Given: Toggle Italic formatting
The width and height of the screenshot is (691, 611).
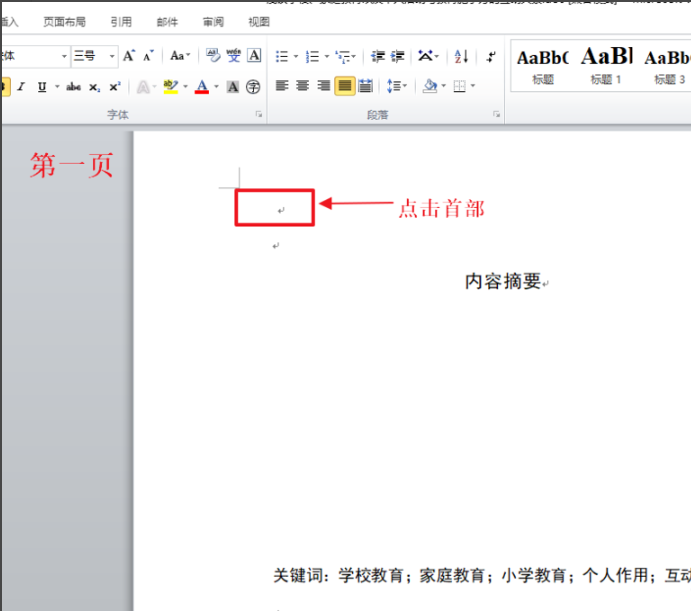Looking at the screenshot, I should pyautogui.click(x=21, y=87).
